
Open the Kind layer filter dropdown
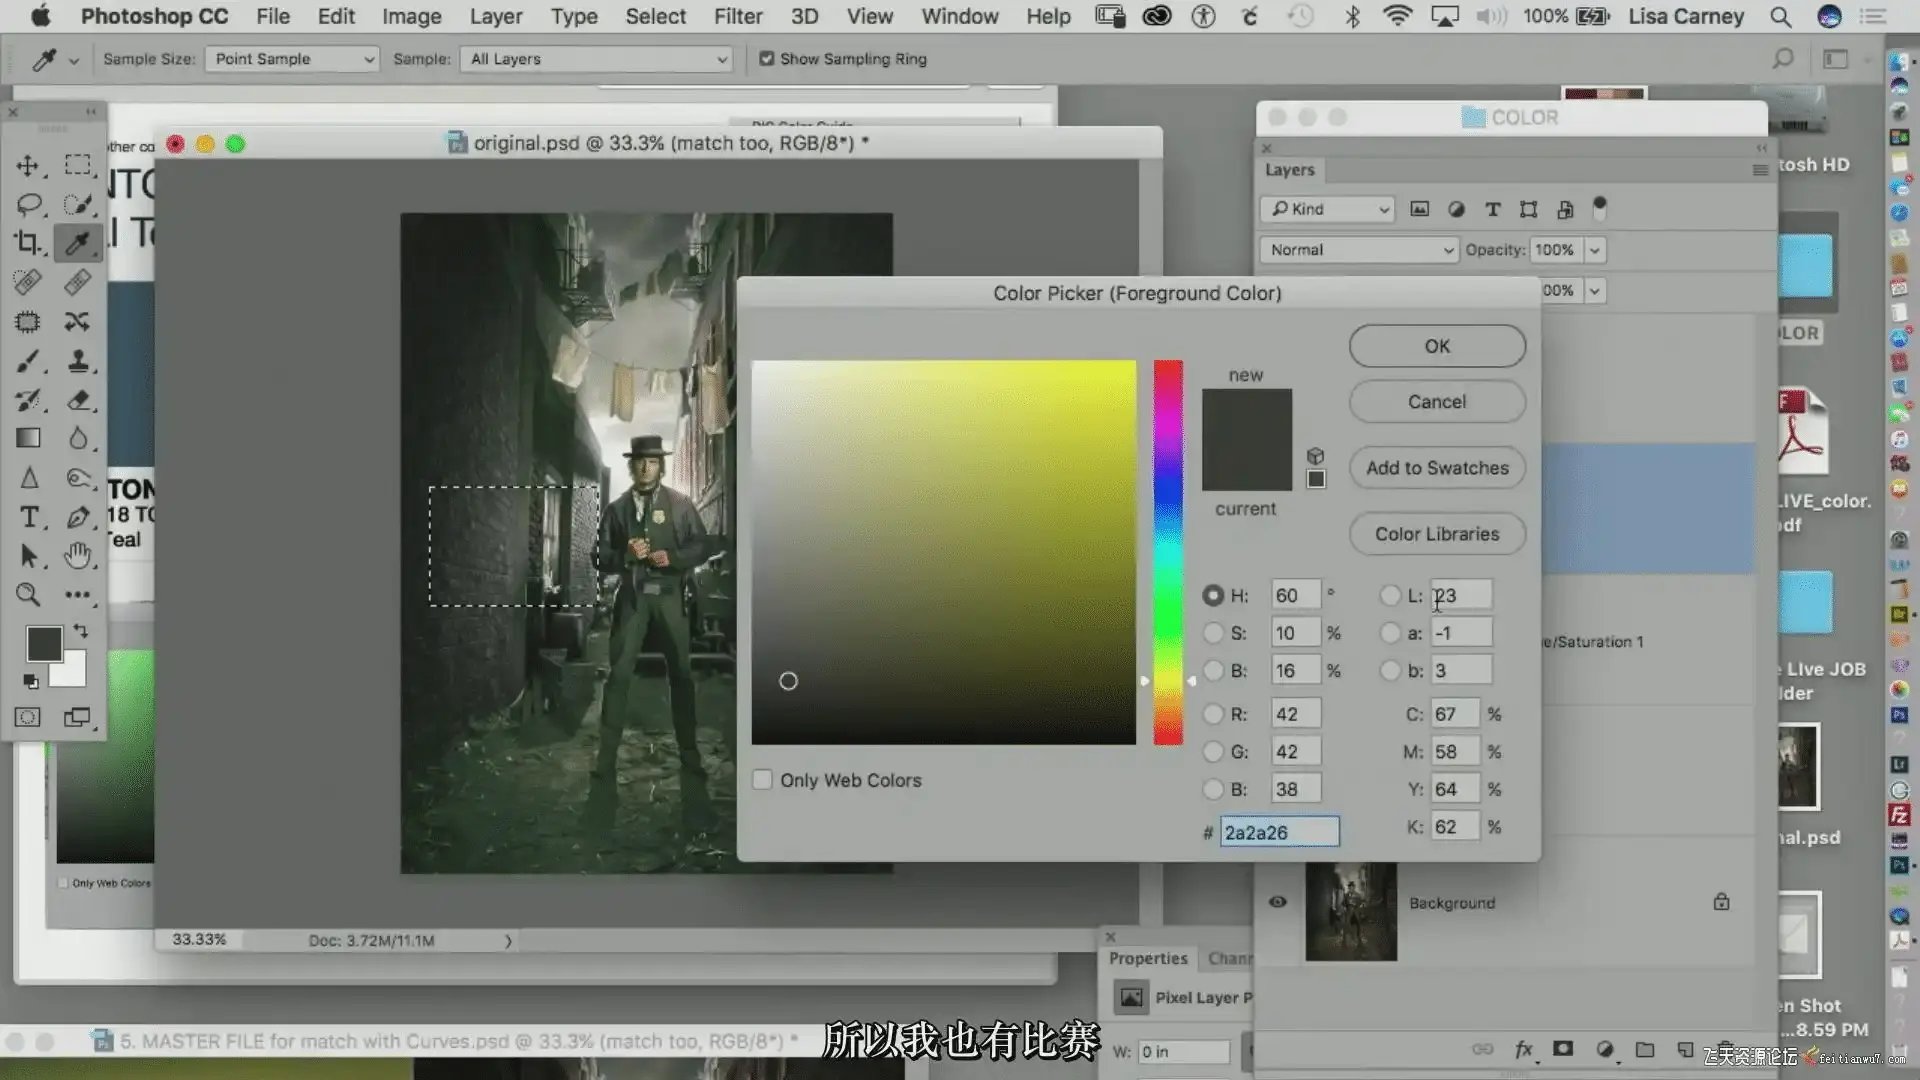[x=1328, y=209]
